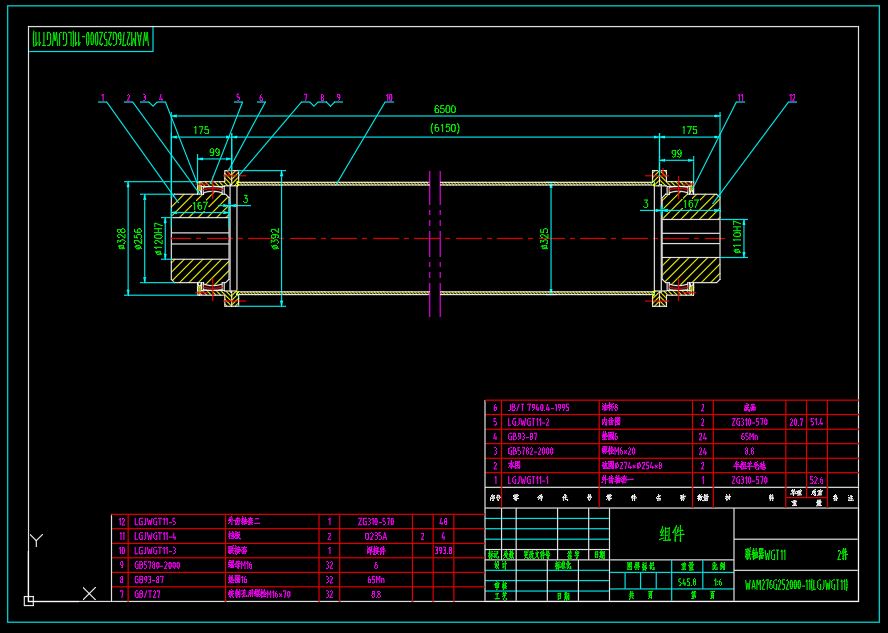Click the 545.8 total weight value
This screenshot has width=888, height=633.
coord(687,581)
